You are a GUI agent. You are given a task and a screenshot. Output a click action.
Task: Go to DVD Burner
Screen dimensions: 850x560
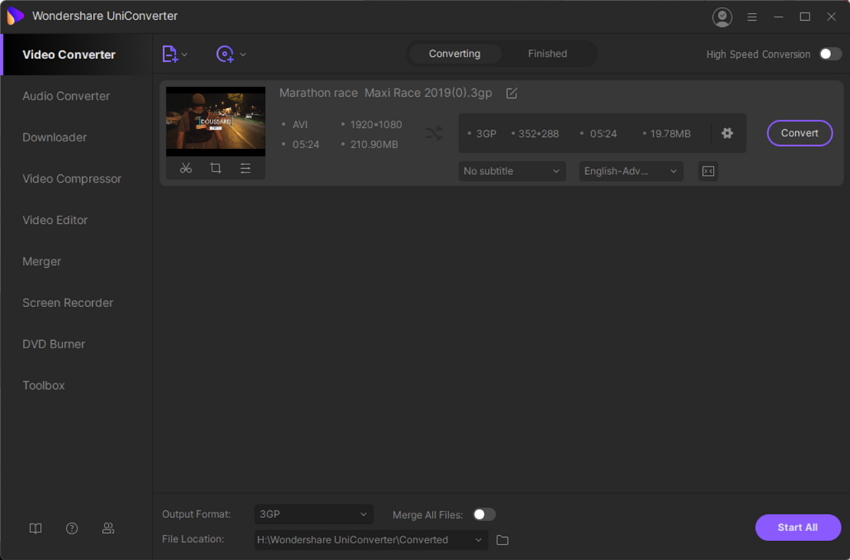point(54,344)
